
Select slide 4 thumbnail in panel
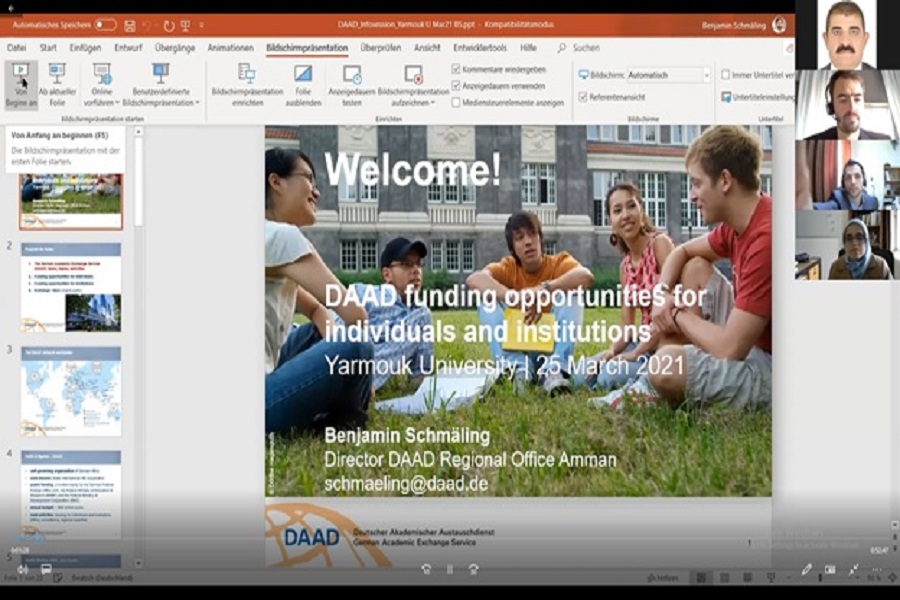pyautogui.click(x=71, y=495)
